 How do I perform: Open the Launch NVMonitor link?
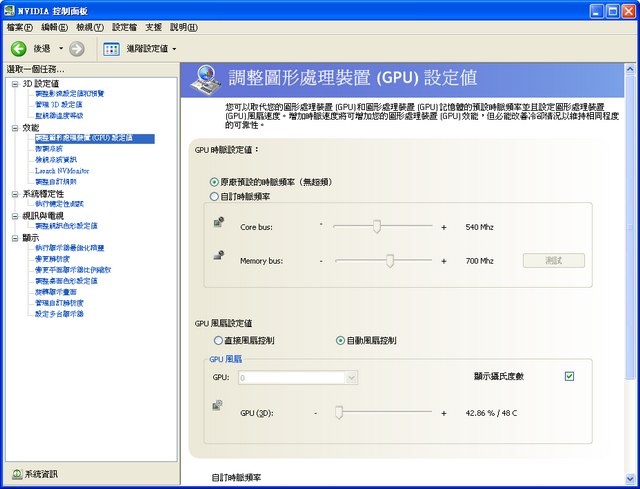coord(62,171)
